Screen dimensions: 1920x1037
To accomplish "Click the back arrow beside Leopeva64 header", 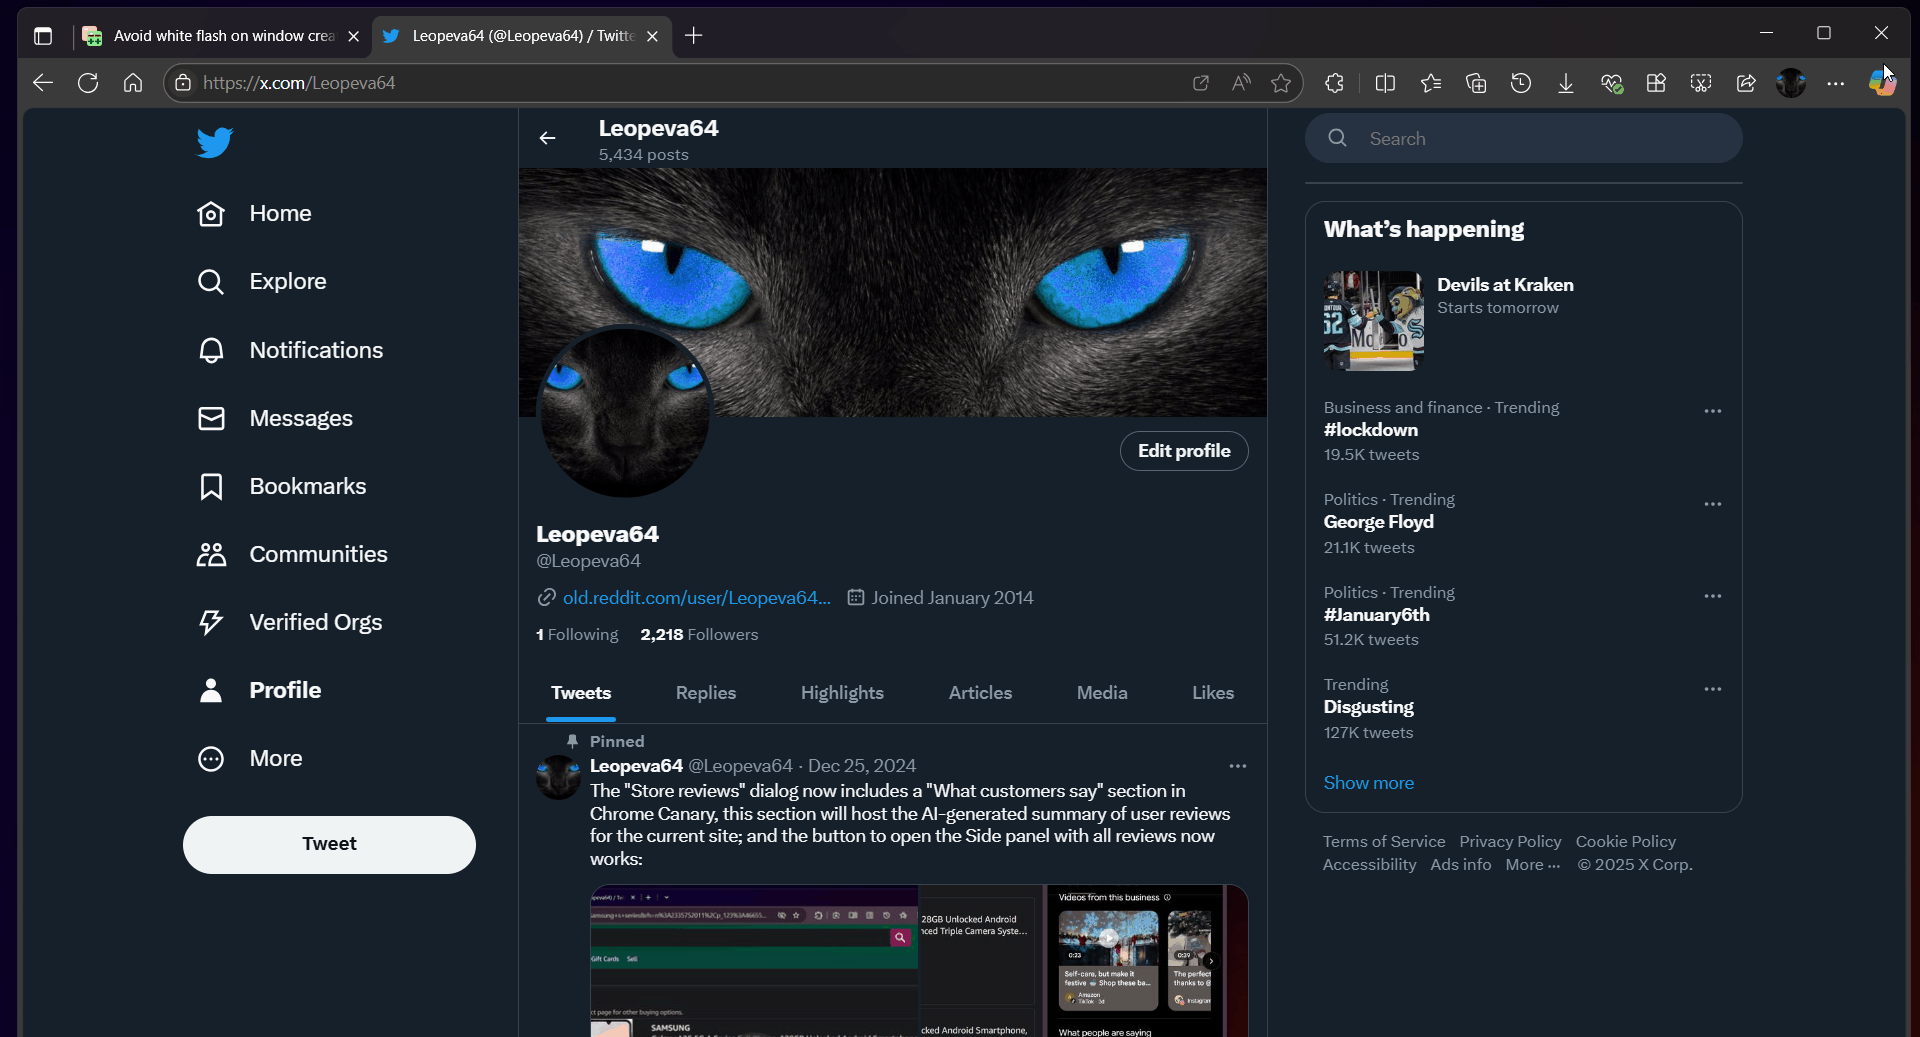I will [x=547, y=138].
